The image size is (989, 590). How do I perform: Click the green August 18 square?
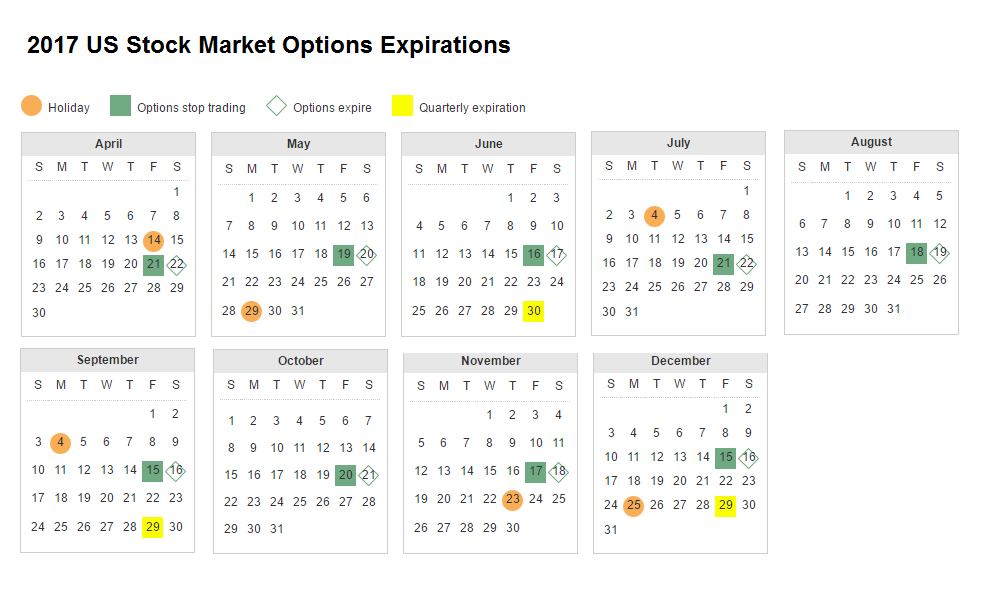pos(917,252)
